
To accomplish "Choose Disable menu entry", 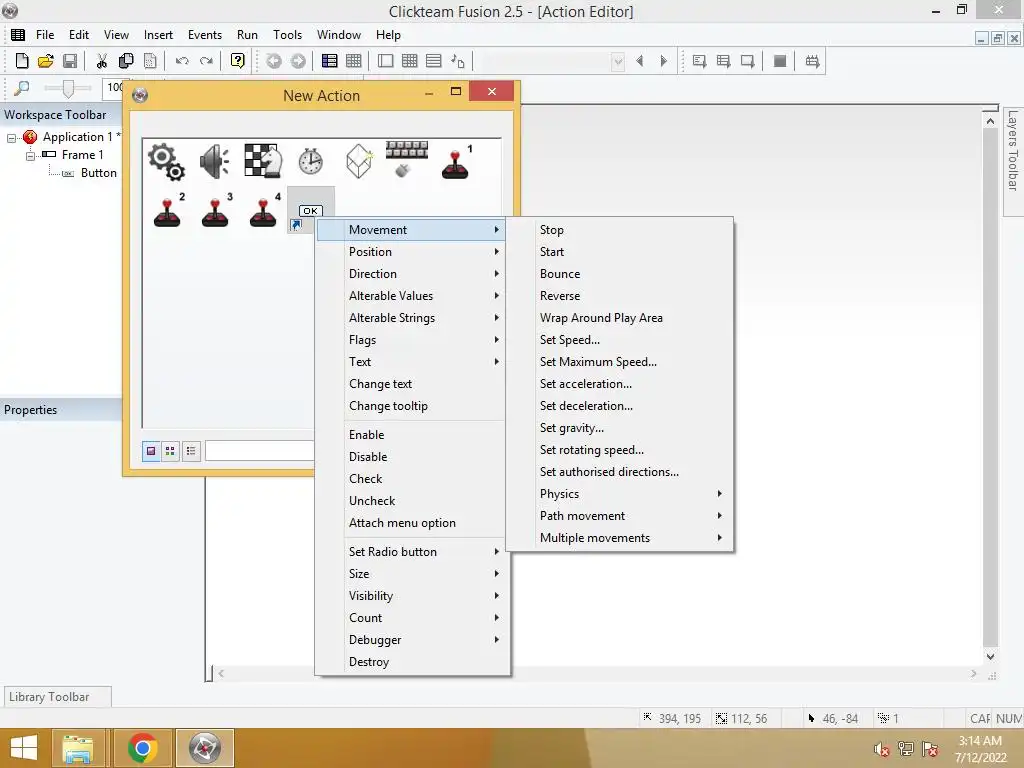I will pos(410,456).
